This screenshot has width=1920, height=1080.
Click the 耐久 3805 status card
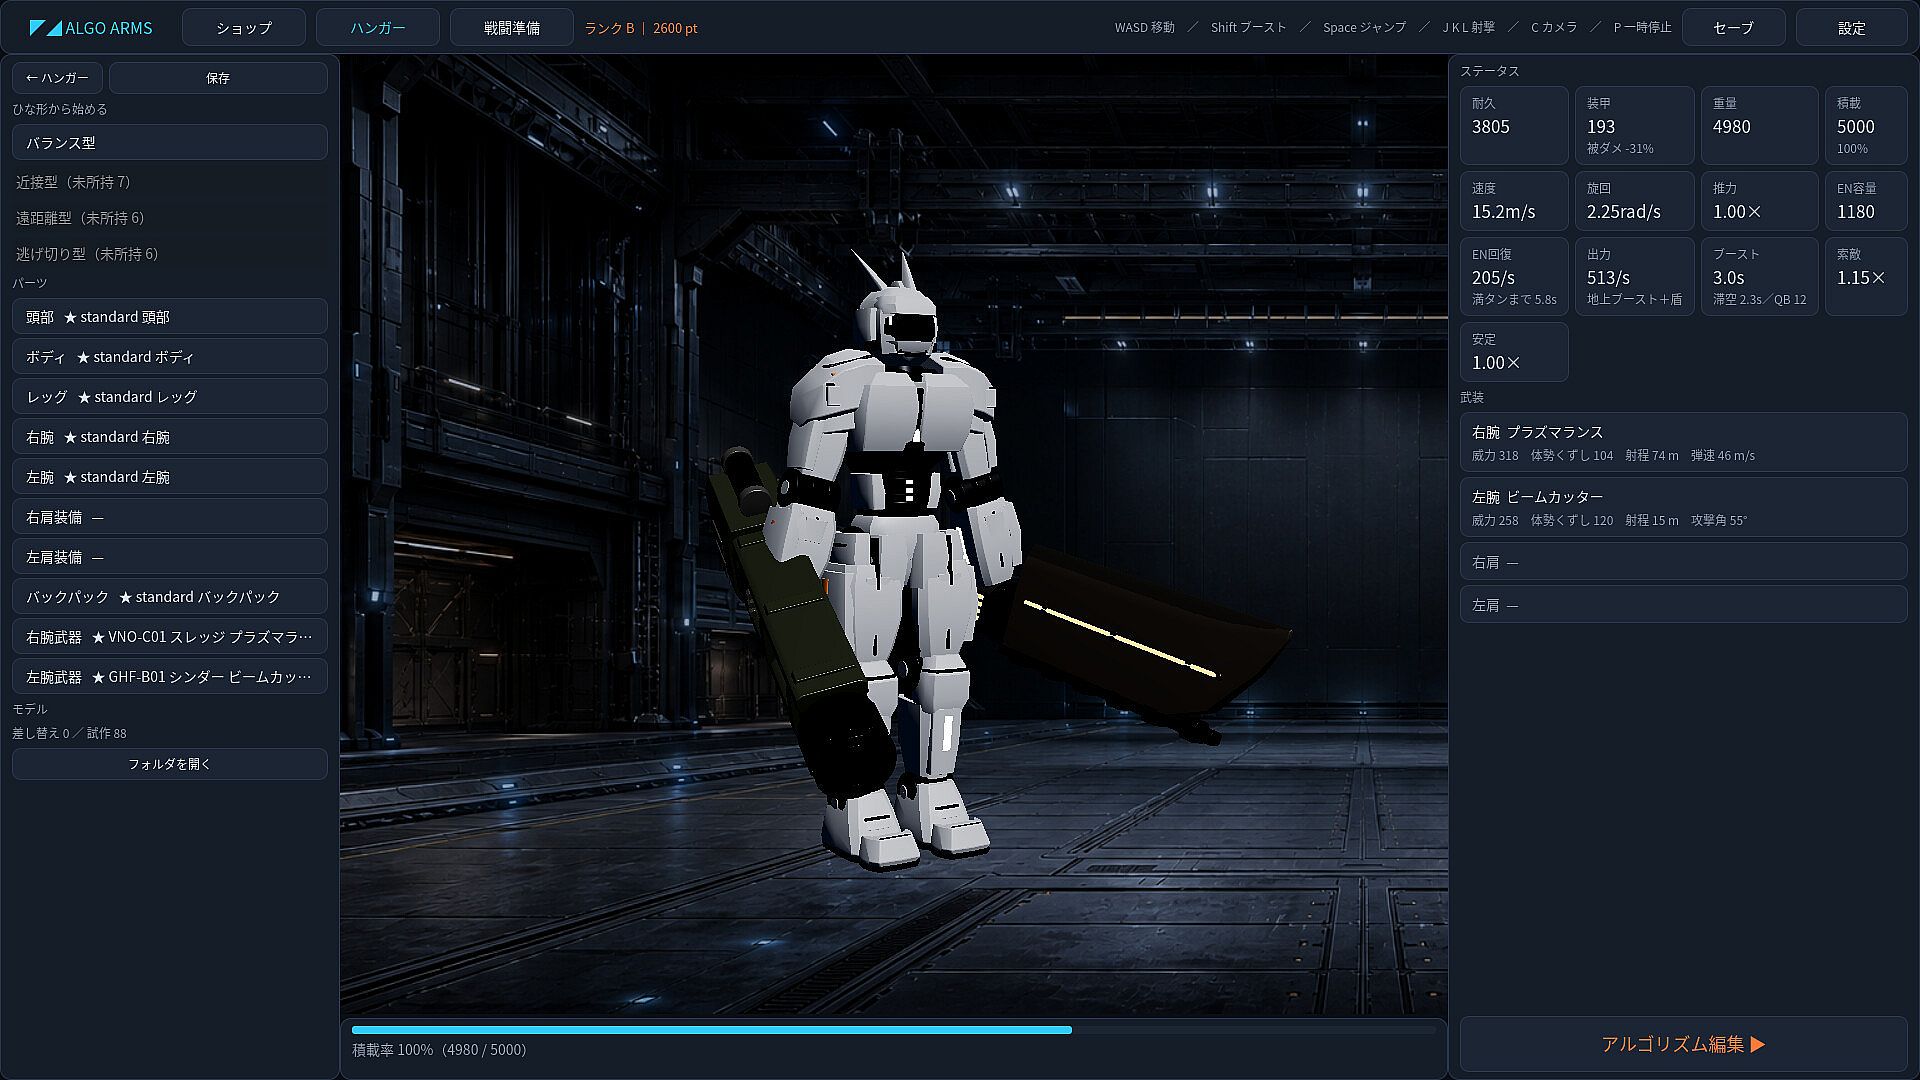click(1514, 125)
